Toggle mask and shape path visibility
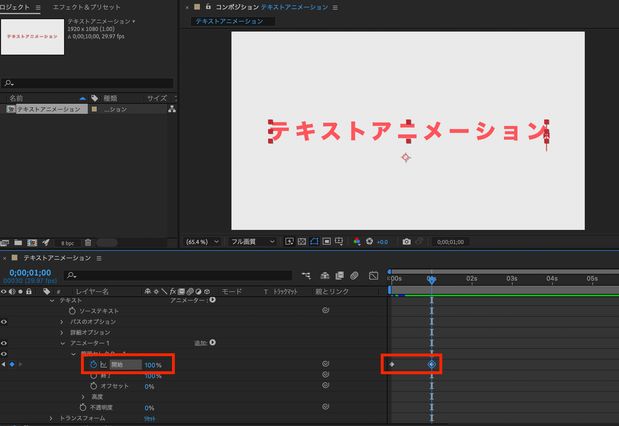619x426 pixels. (314, 241)
